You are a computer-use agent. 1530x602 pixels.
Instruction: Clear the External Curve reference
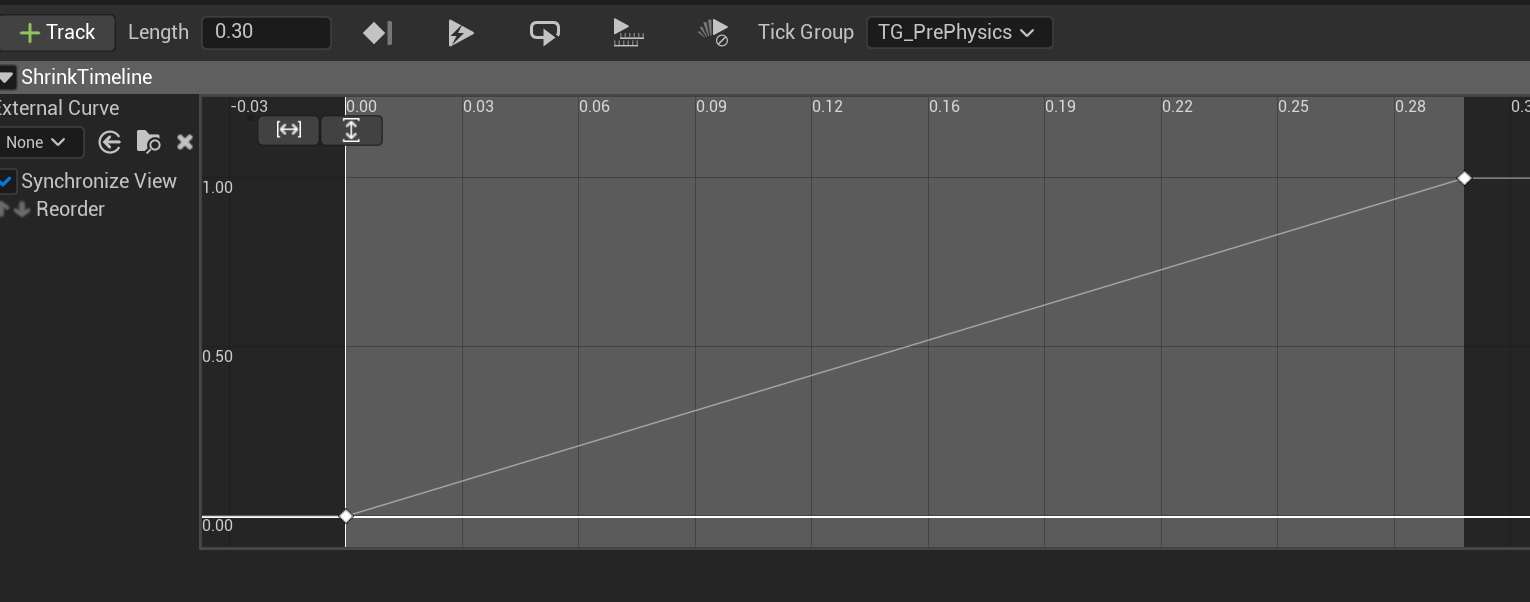(x=184, y=142)
